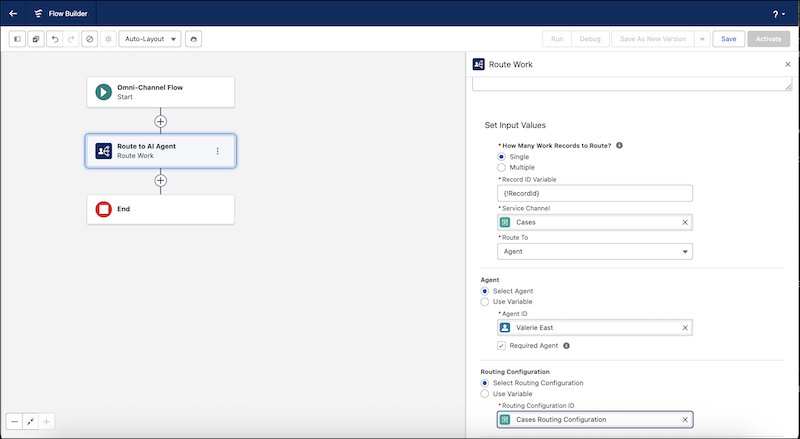Image resolution: width=800 pixels, height=439 pixels.
Task: Clear the Cases service channel selection
Action: click(x=685, y=222)
